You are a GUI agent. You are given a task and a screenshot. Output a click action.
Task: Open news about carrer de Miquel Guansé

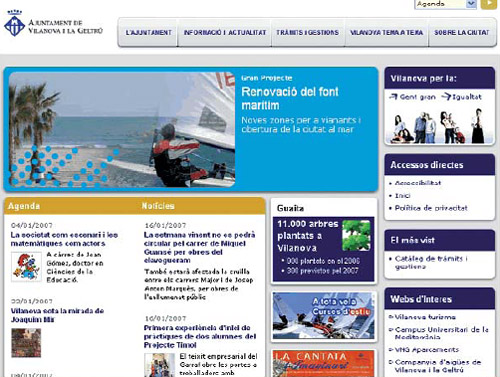pyautogui.click(x=199, y=248)
